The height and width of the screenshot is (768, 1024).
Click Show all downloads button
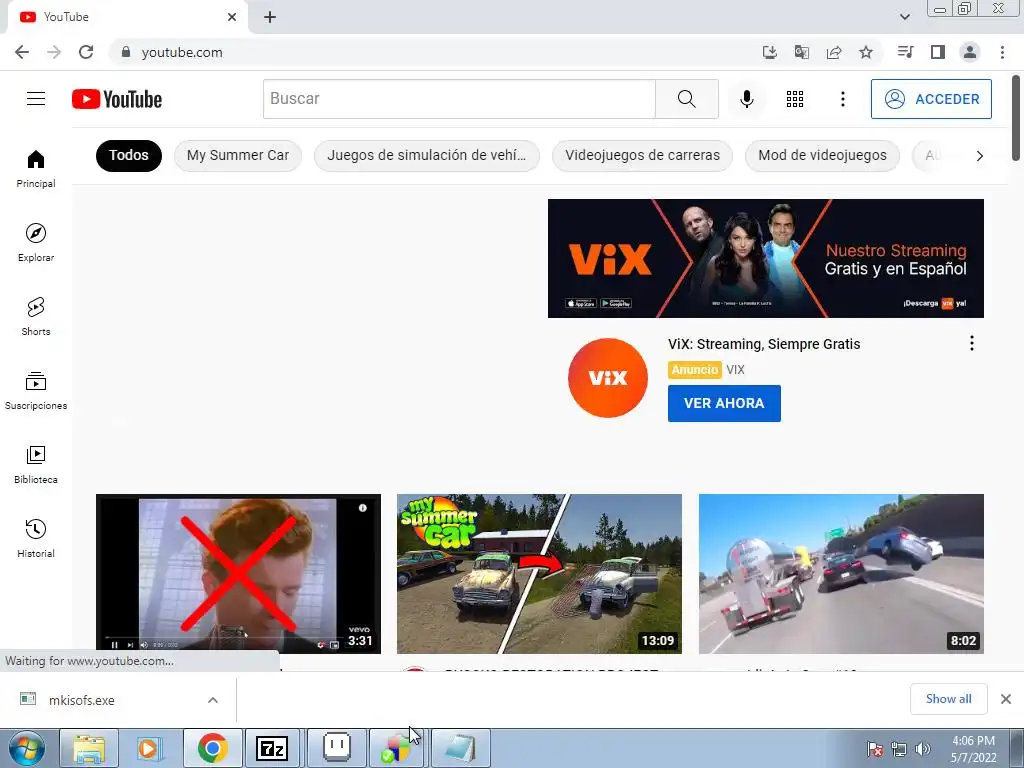point(948,699)
